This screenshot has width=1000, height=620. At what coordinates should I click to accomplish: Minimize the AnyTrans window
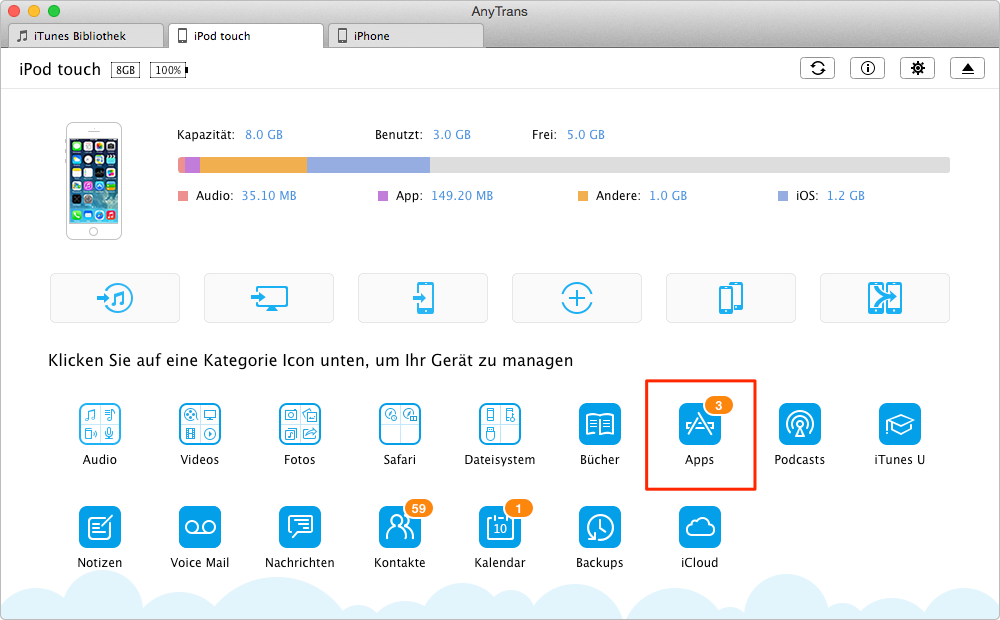[34, 11]
